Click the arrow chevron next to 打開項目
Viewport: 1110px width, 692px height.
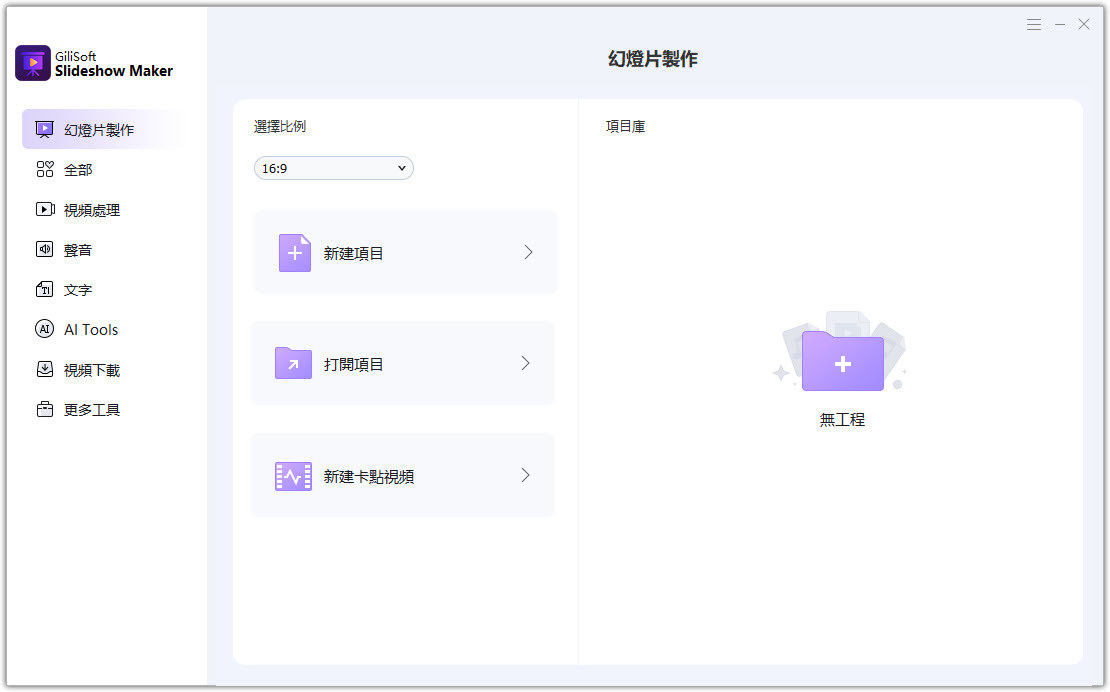(x=525, y=364)
